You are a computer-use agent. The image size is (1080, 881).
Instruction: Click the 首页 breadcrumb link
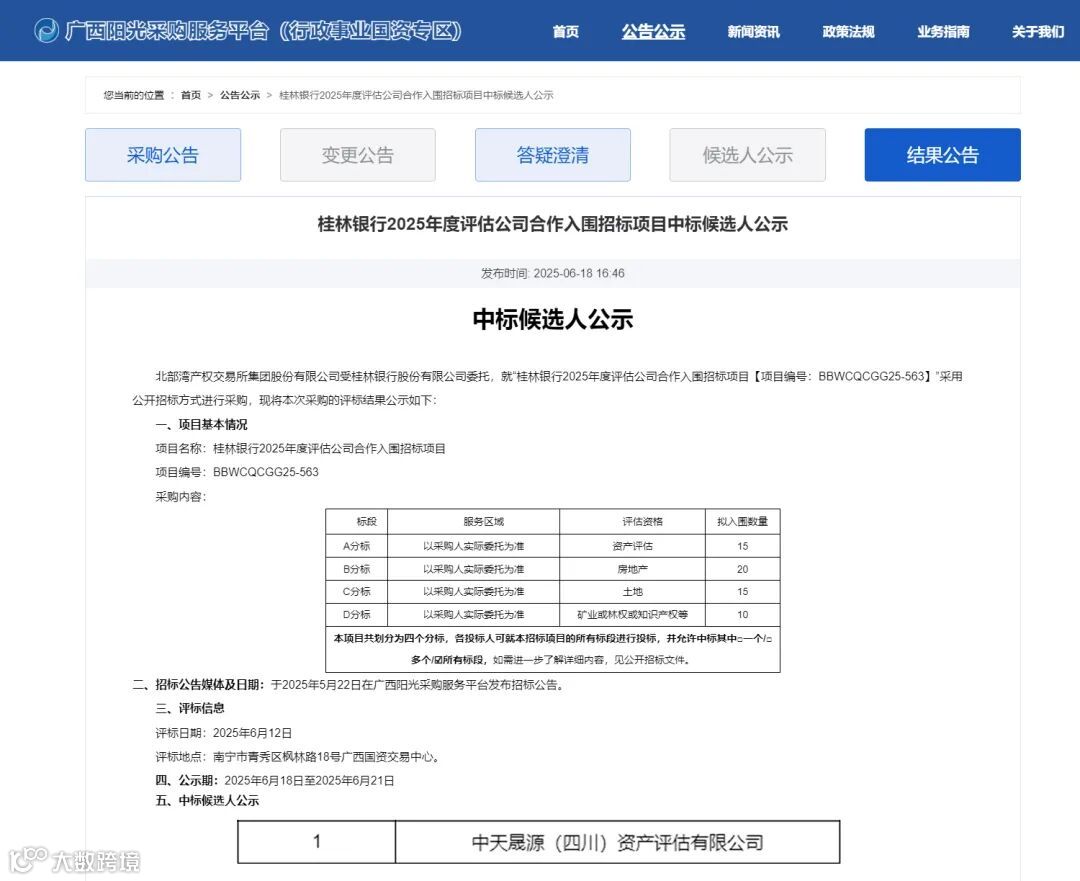[191, 95]
